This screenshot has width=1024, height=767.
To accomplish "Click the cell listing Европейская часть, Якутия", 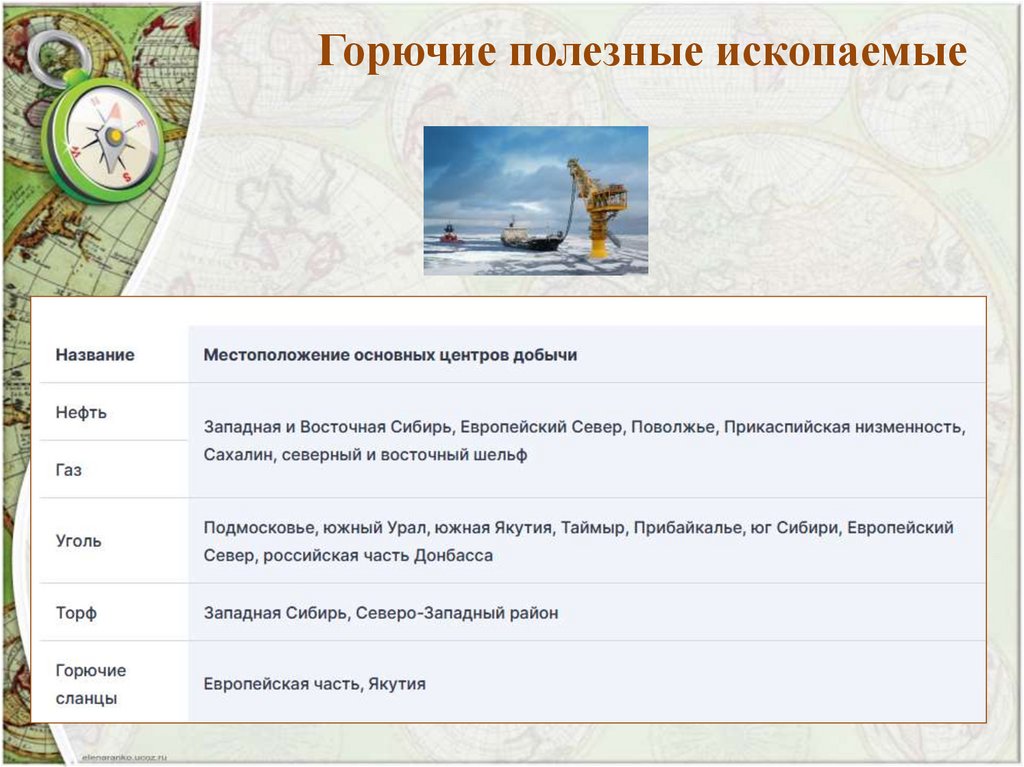I will [x=314, y=684].
